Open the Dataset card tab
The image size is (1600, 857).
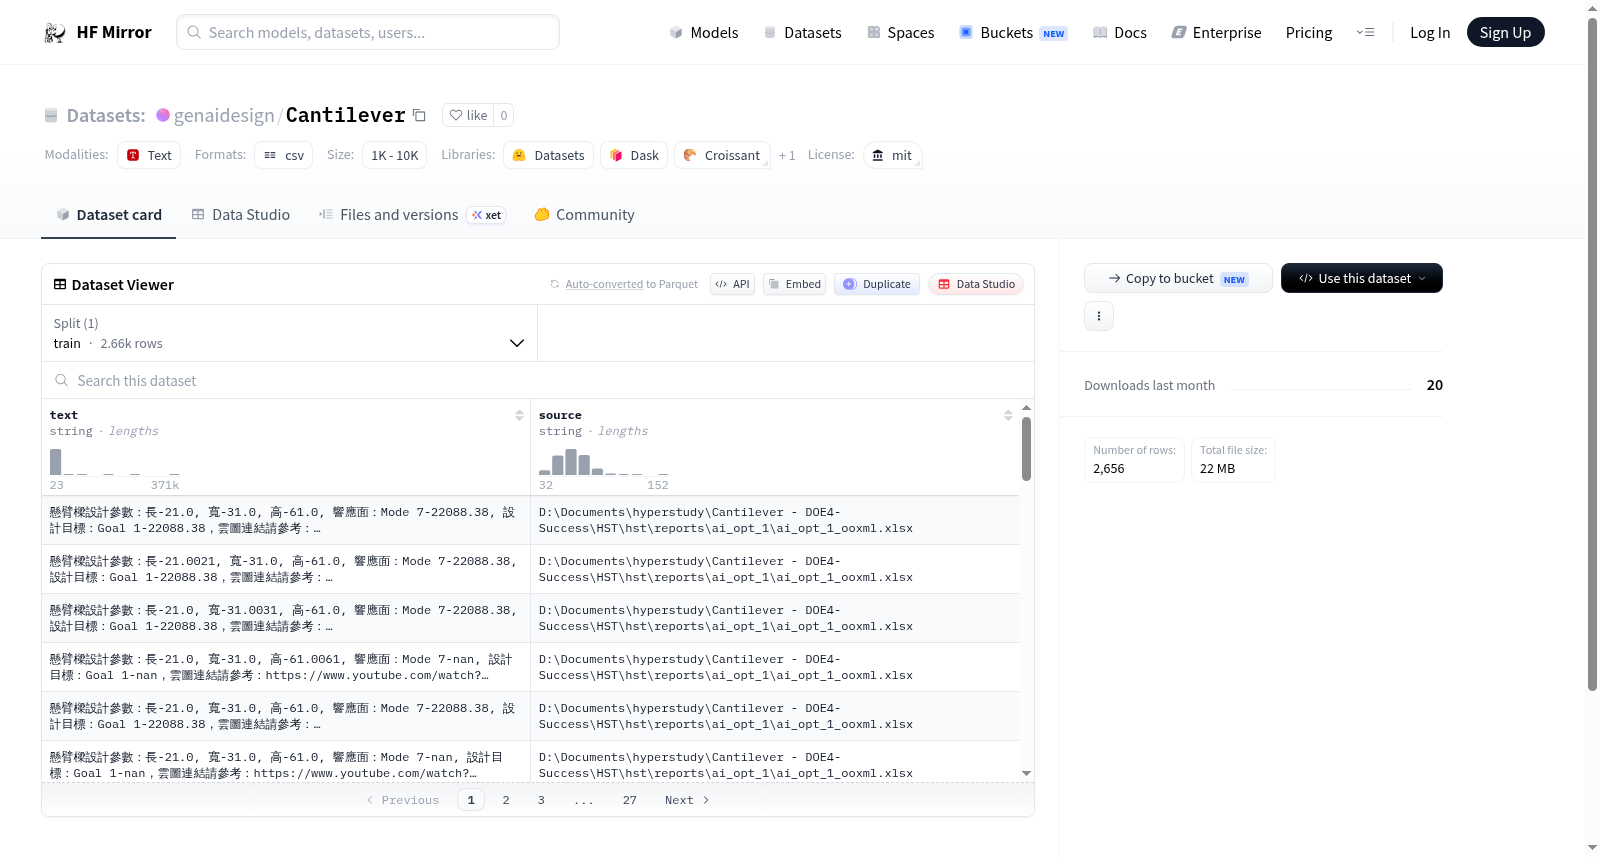(x=109, y=215)
